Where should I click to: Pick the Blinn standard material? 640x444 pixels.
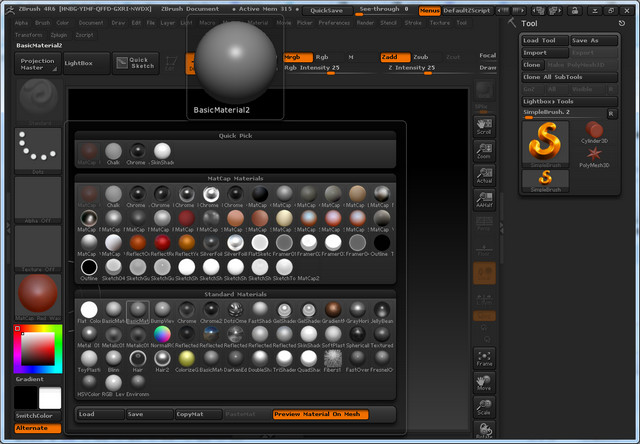[113, 359]
